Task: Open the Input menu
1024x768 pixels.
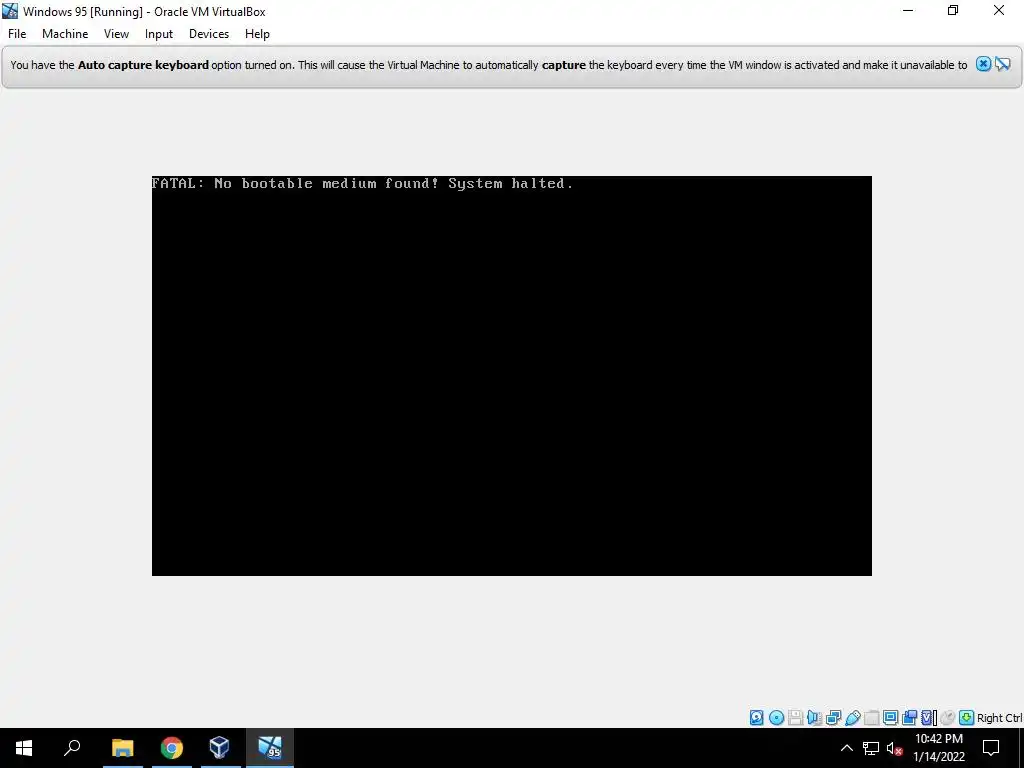Action: pos(159,34)
